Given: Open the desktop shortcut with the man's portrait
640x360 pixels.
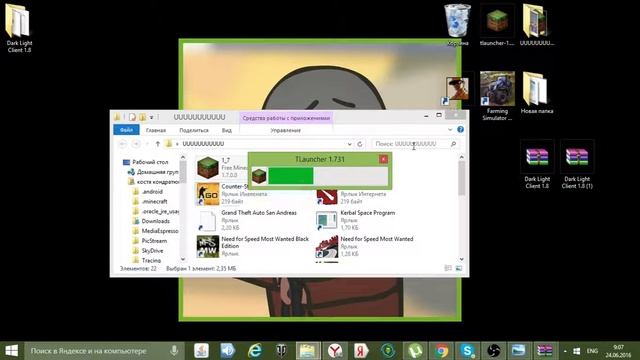Looking at the screenshot, I should tap(457, 89).
